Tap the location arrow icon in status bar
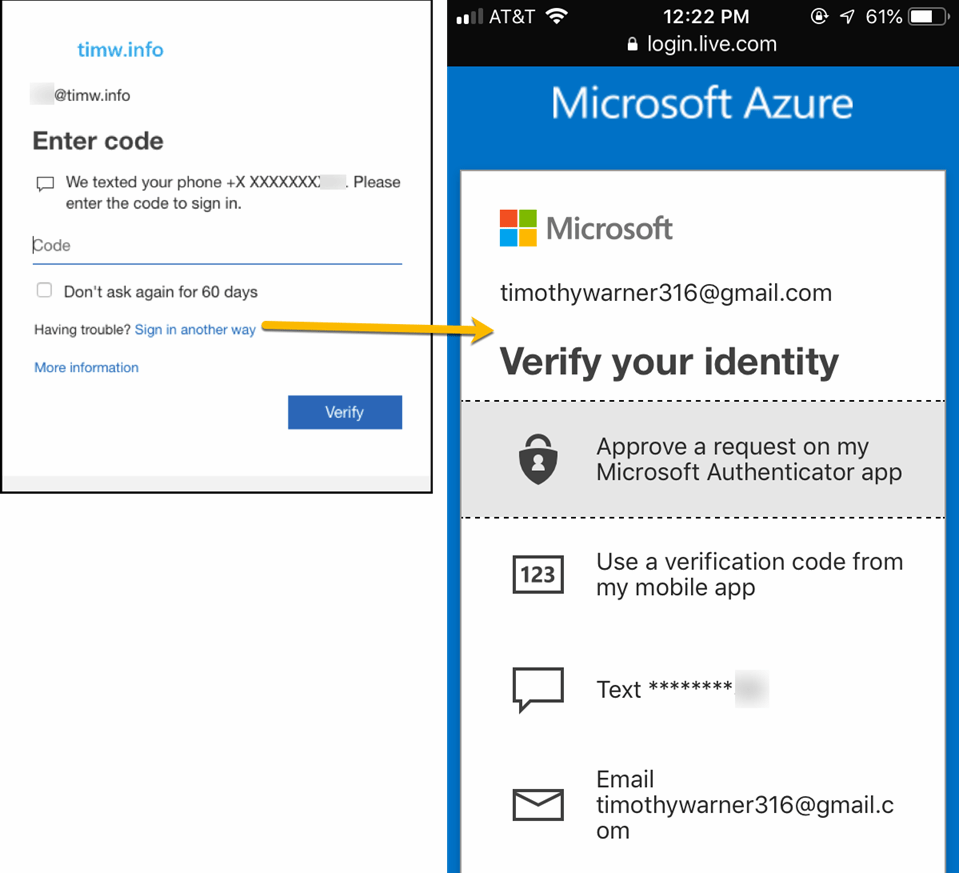 [848, 17]
